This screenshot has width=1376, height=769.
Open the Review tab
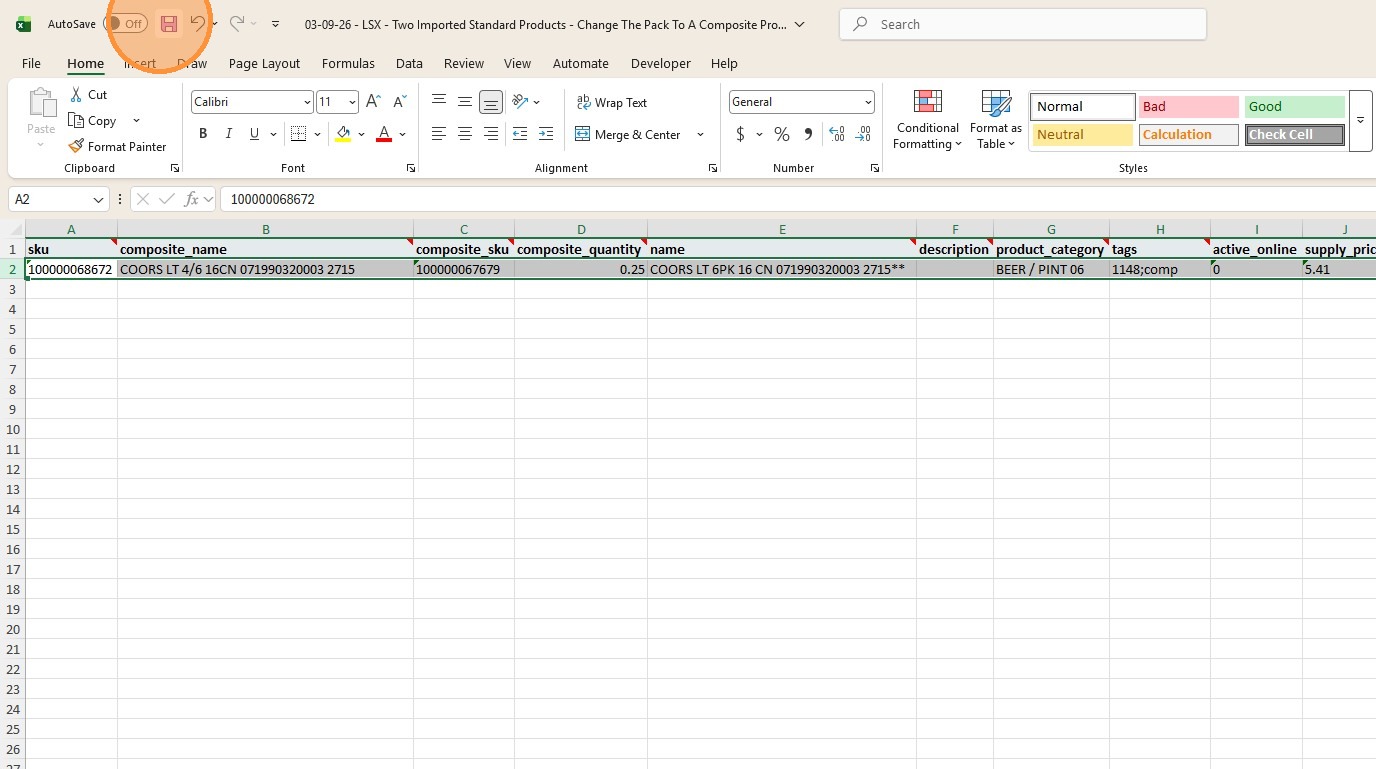tap(464, 63)
